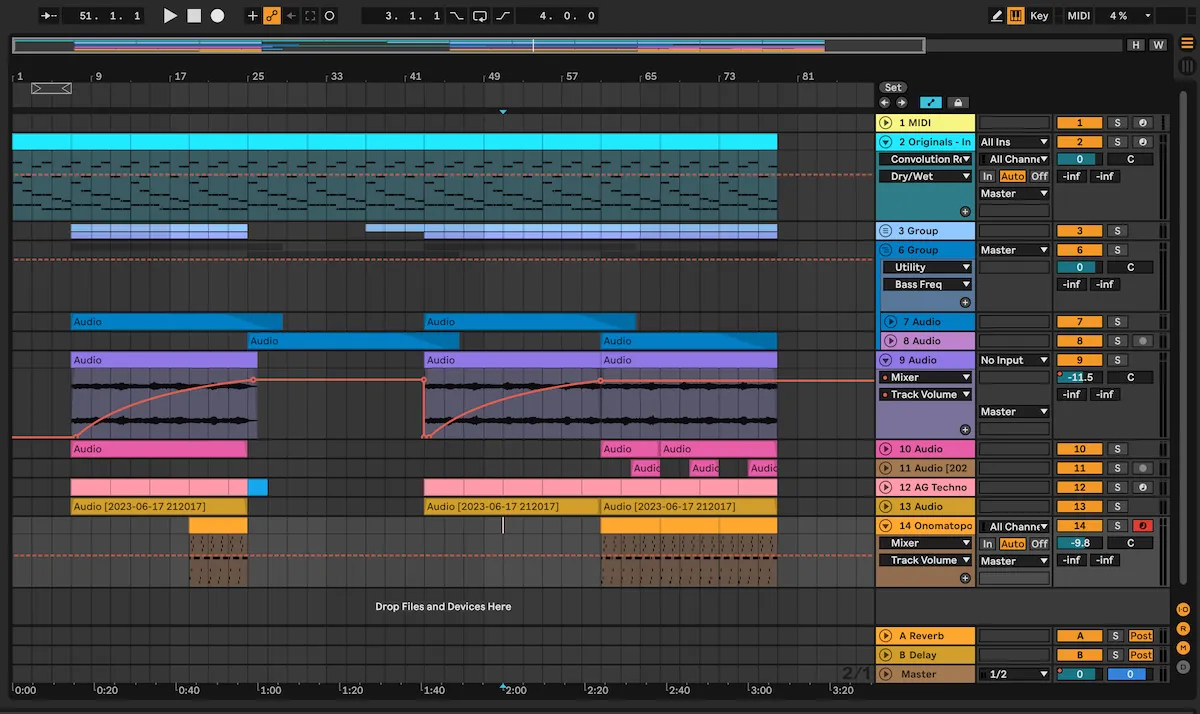Click the add automation lane plus on track 14
This screenshot has height=714, width=1200.
pos(965,578)
